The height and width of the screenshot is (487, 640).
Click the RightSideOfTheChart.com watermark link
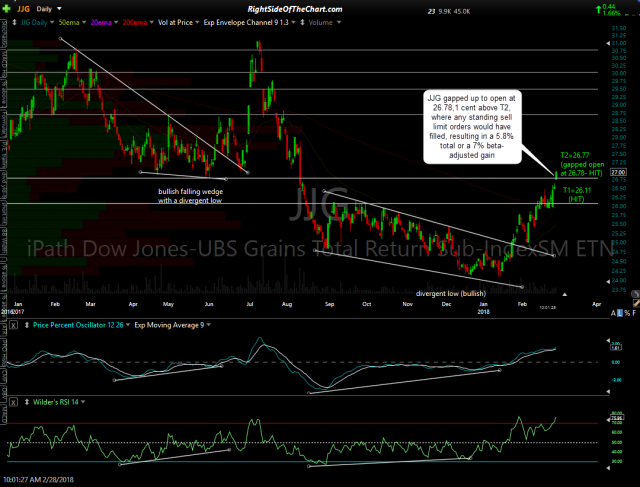pos(295,9)
